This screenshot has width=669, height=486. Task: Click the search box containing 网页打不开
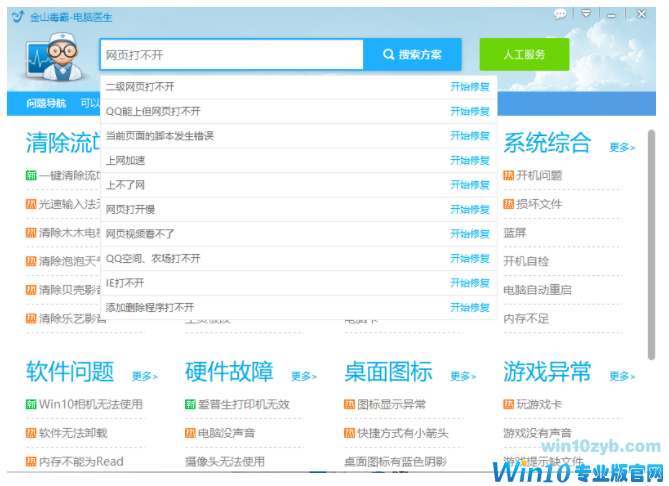[x=231, y=55]
